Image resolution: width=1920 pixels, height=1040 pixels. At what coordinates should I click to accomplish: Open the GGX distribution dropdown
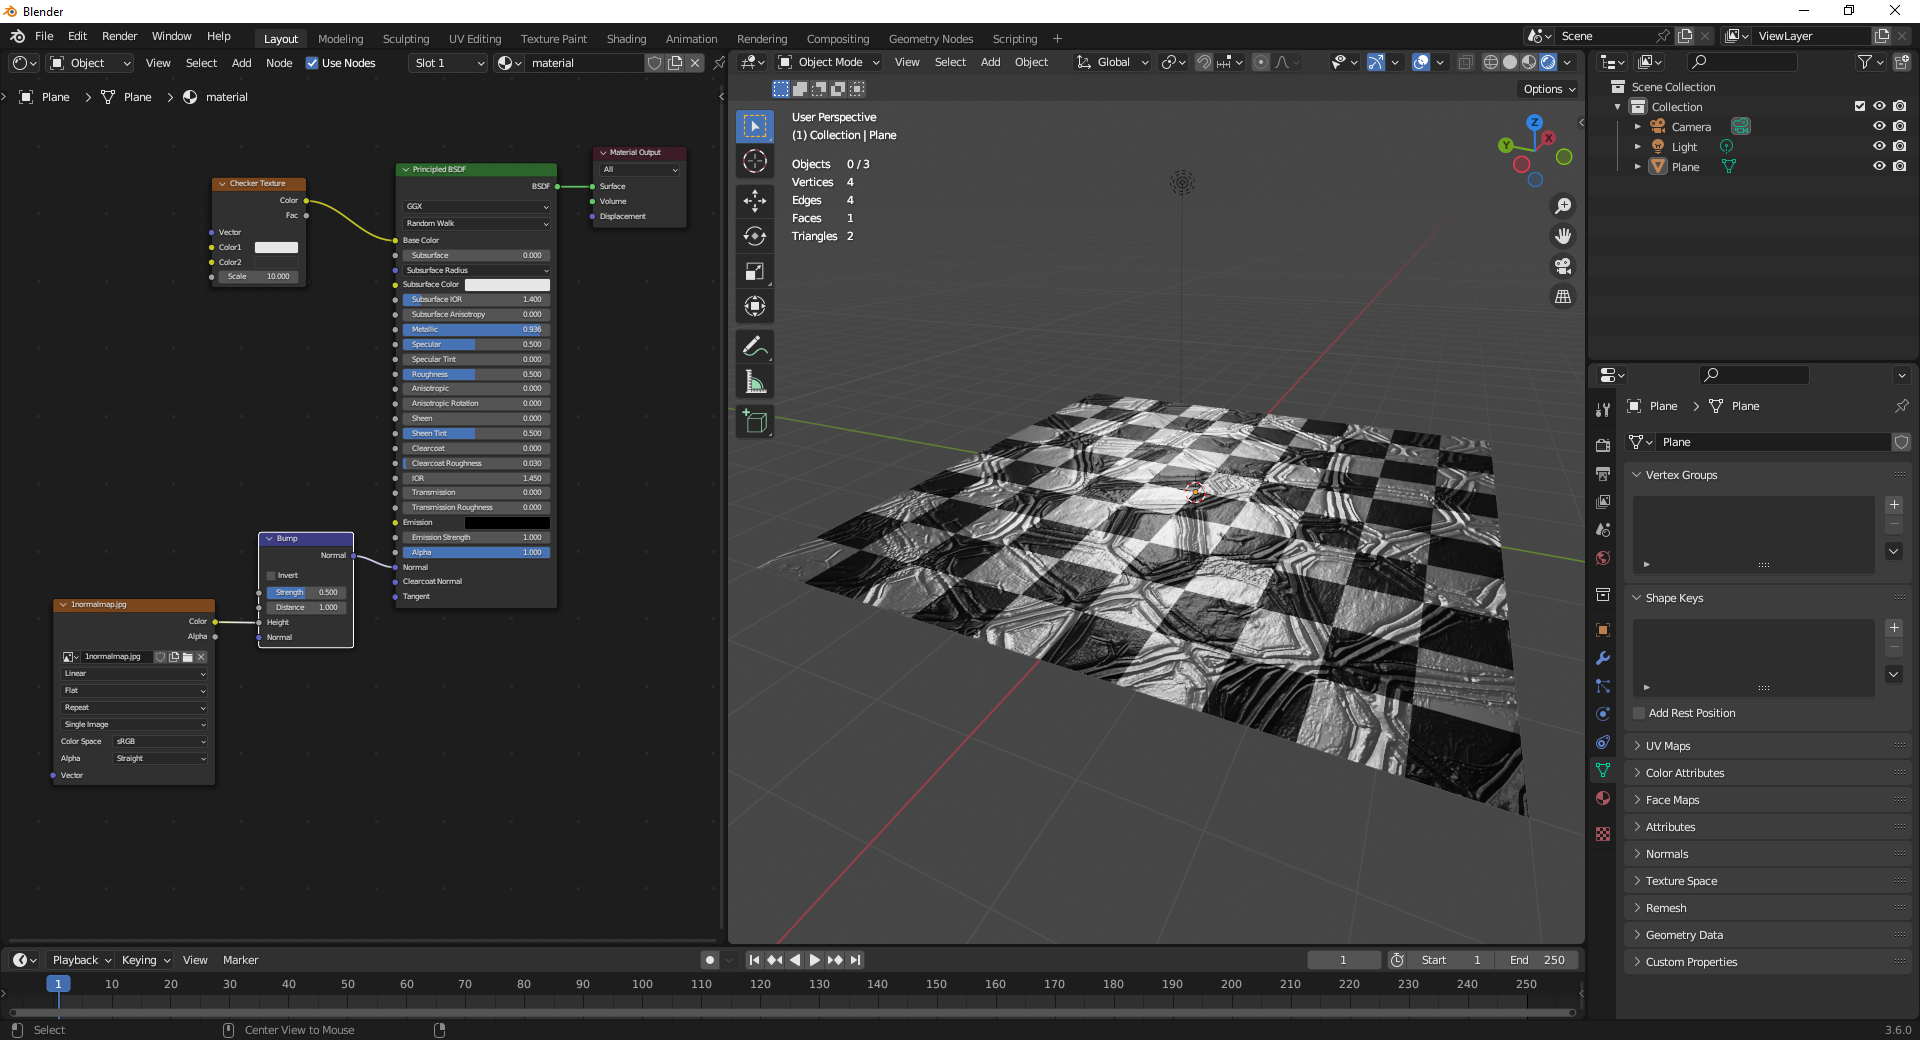477,207
